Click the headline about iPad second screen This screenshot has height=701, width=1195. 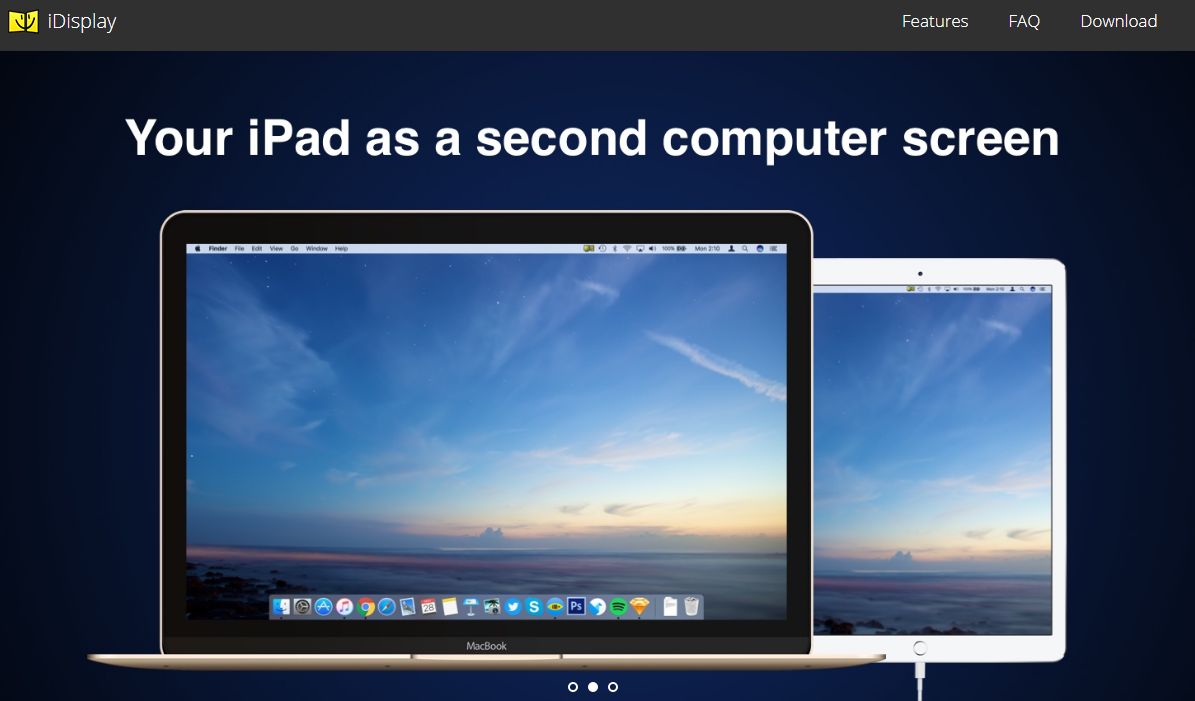click(x=592, y=138)
